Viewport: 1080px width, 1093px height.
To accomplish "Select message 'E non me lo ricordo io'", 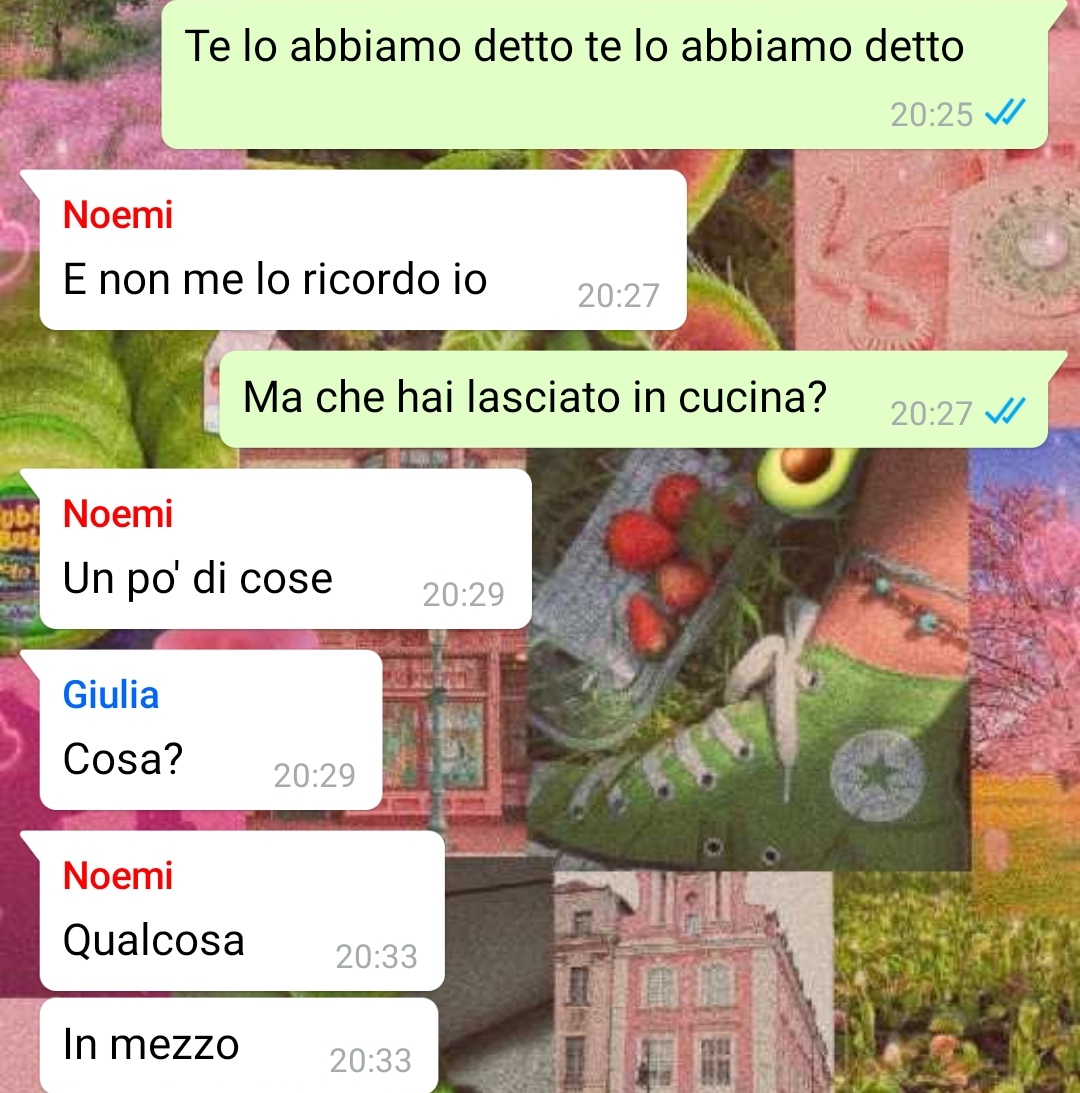I will [x=363, y=250].
